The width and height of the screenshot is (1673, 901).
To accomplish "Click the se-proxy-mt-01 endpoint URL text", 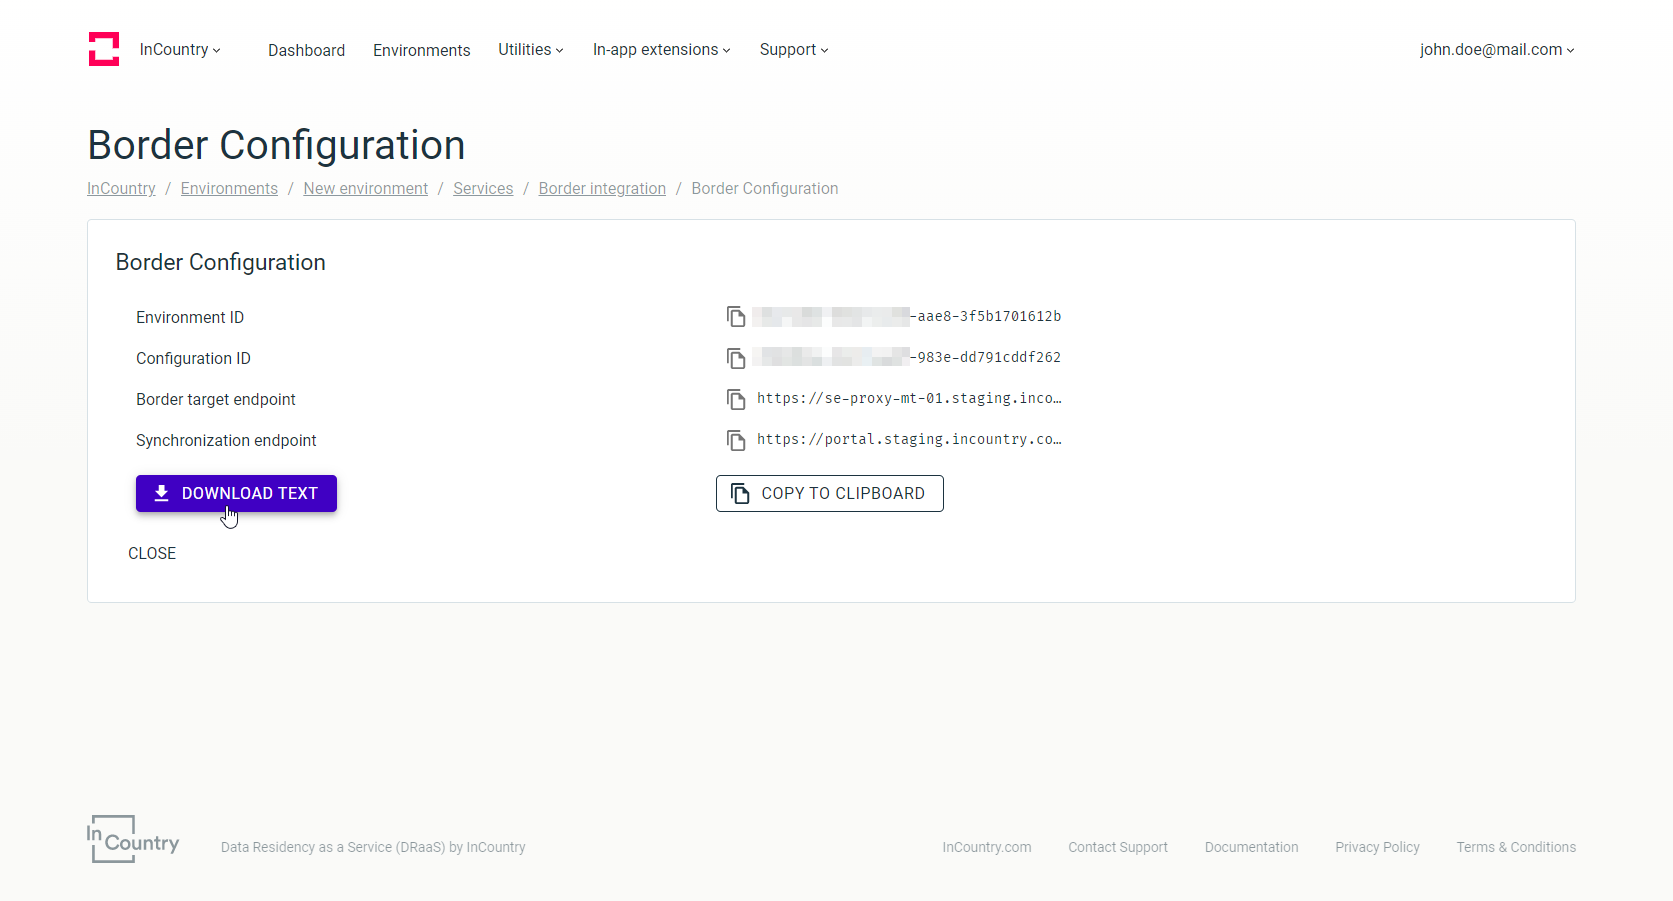I will 909,399.
